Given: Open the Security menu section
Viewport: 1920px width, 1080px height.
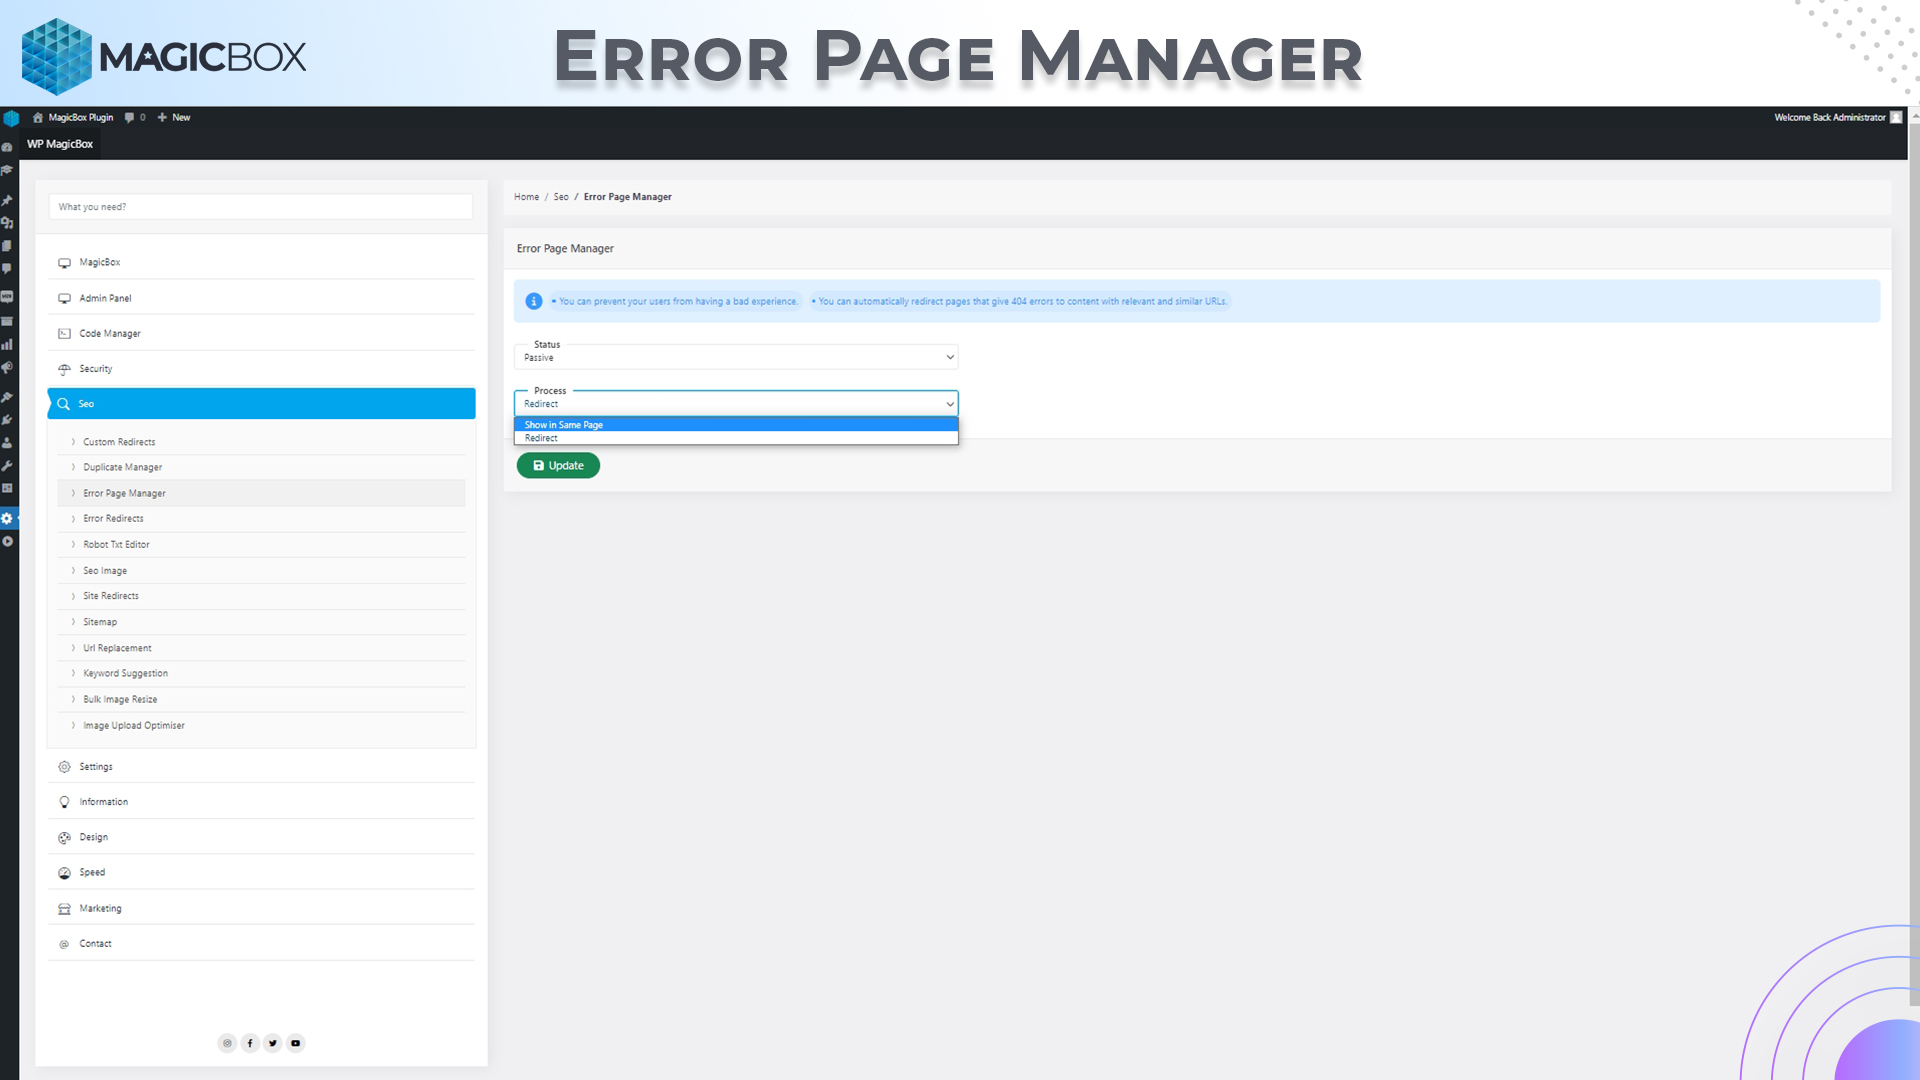Looking at the screenshot, I should pyautogui.click(x=261, y=369).
